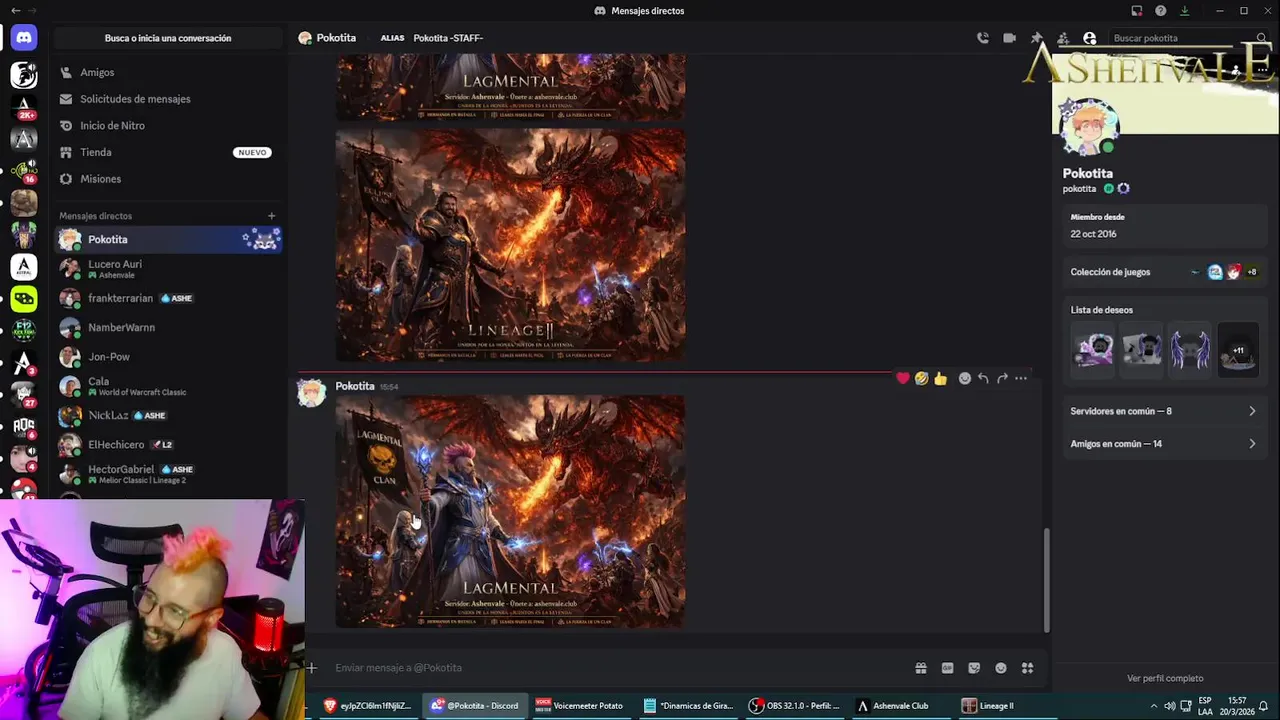Open Solicitudes de mensajes

(168, 99)
